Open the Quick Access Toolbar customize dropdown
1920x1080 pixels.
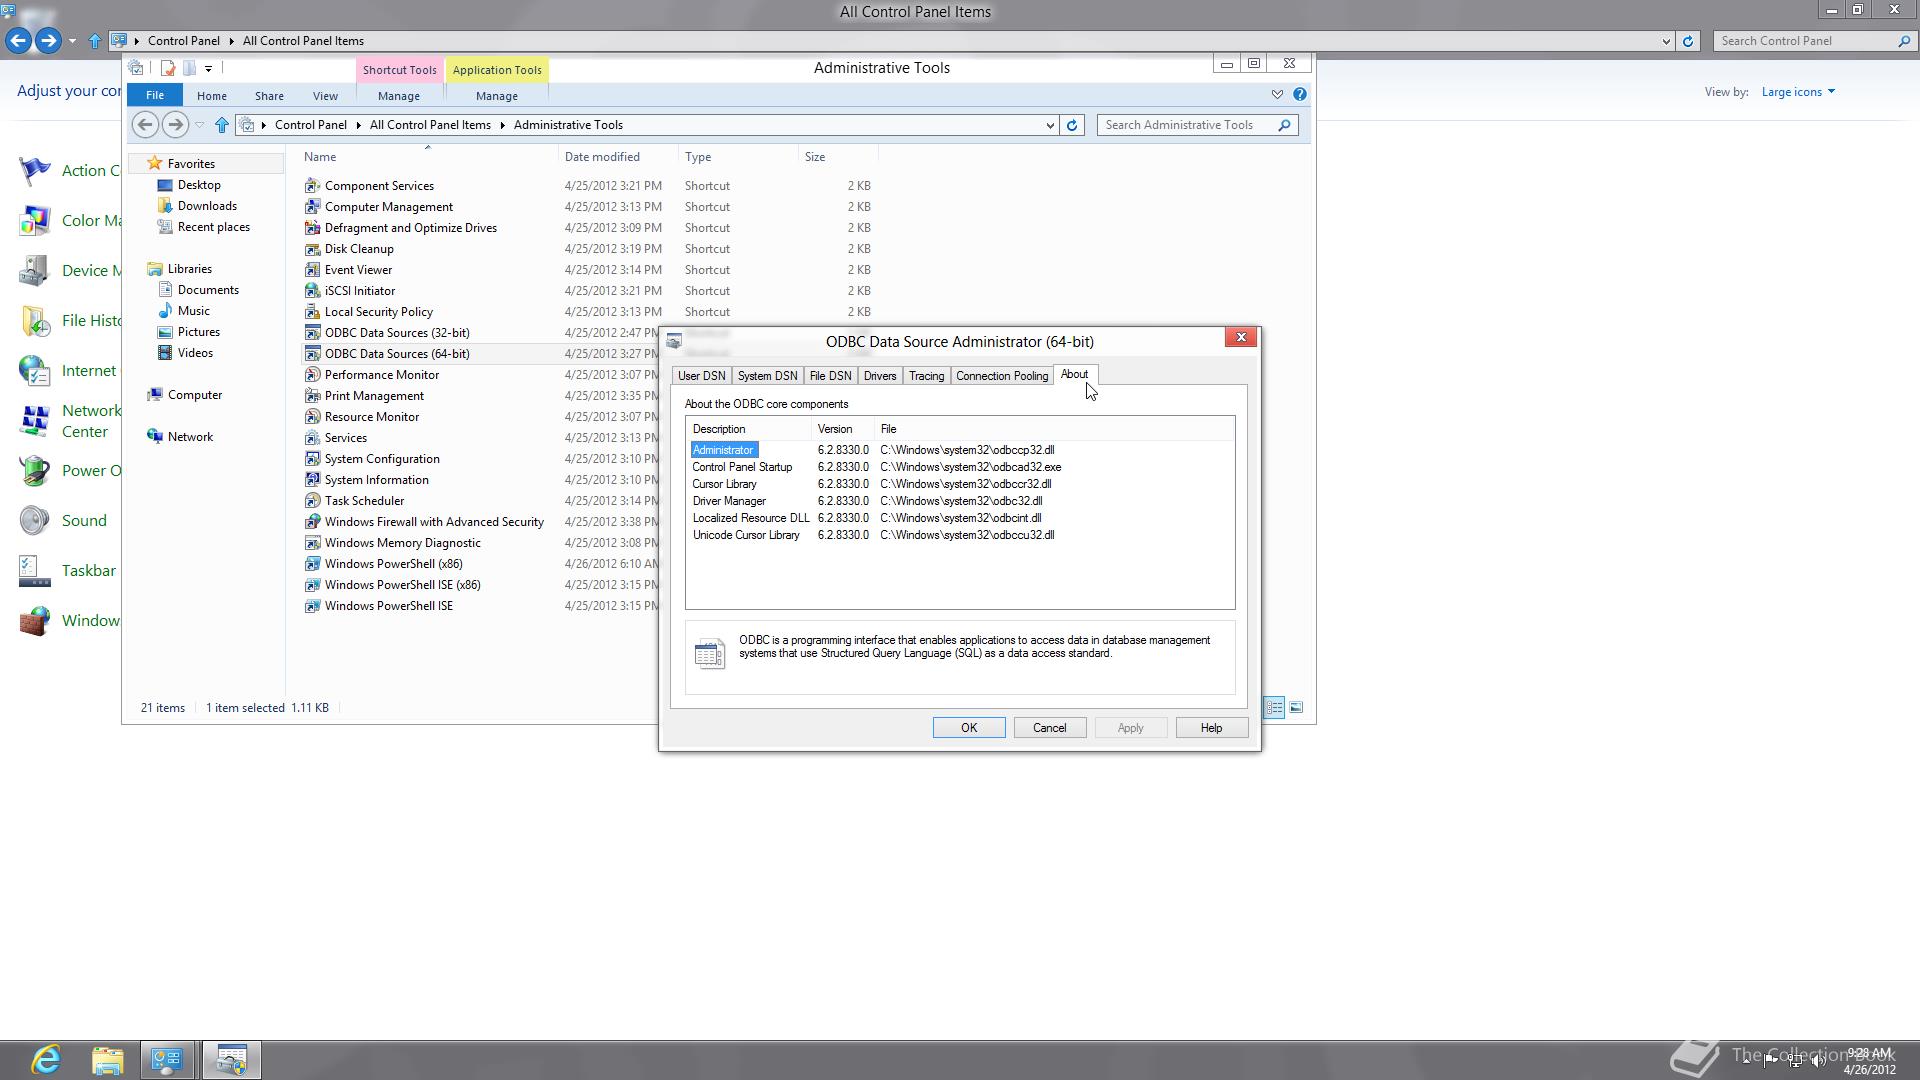coord(208,69)
